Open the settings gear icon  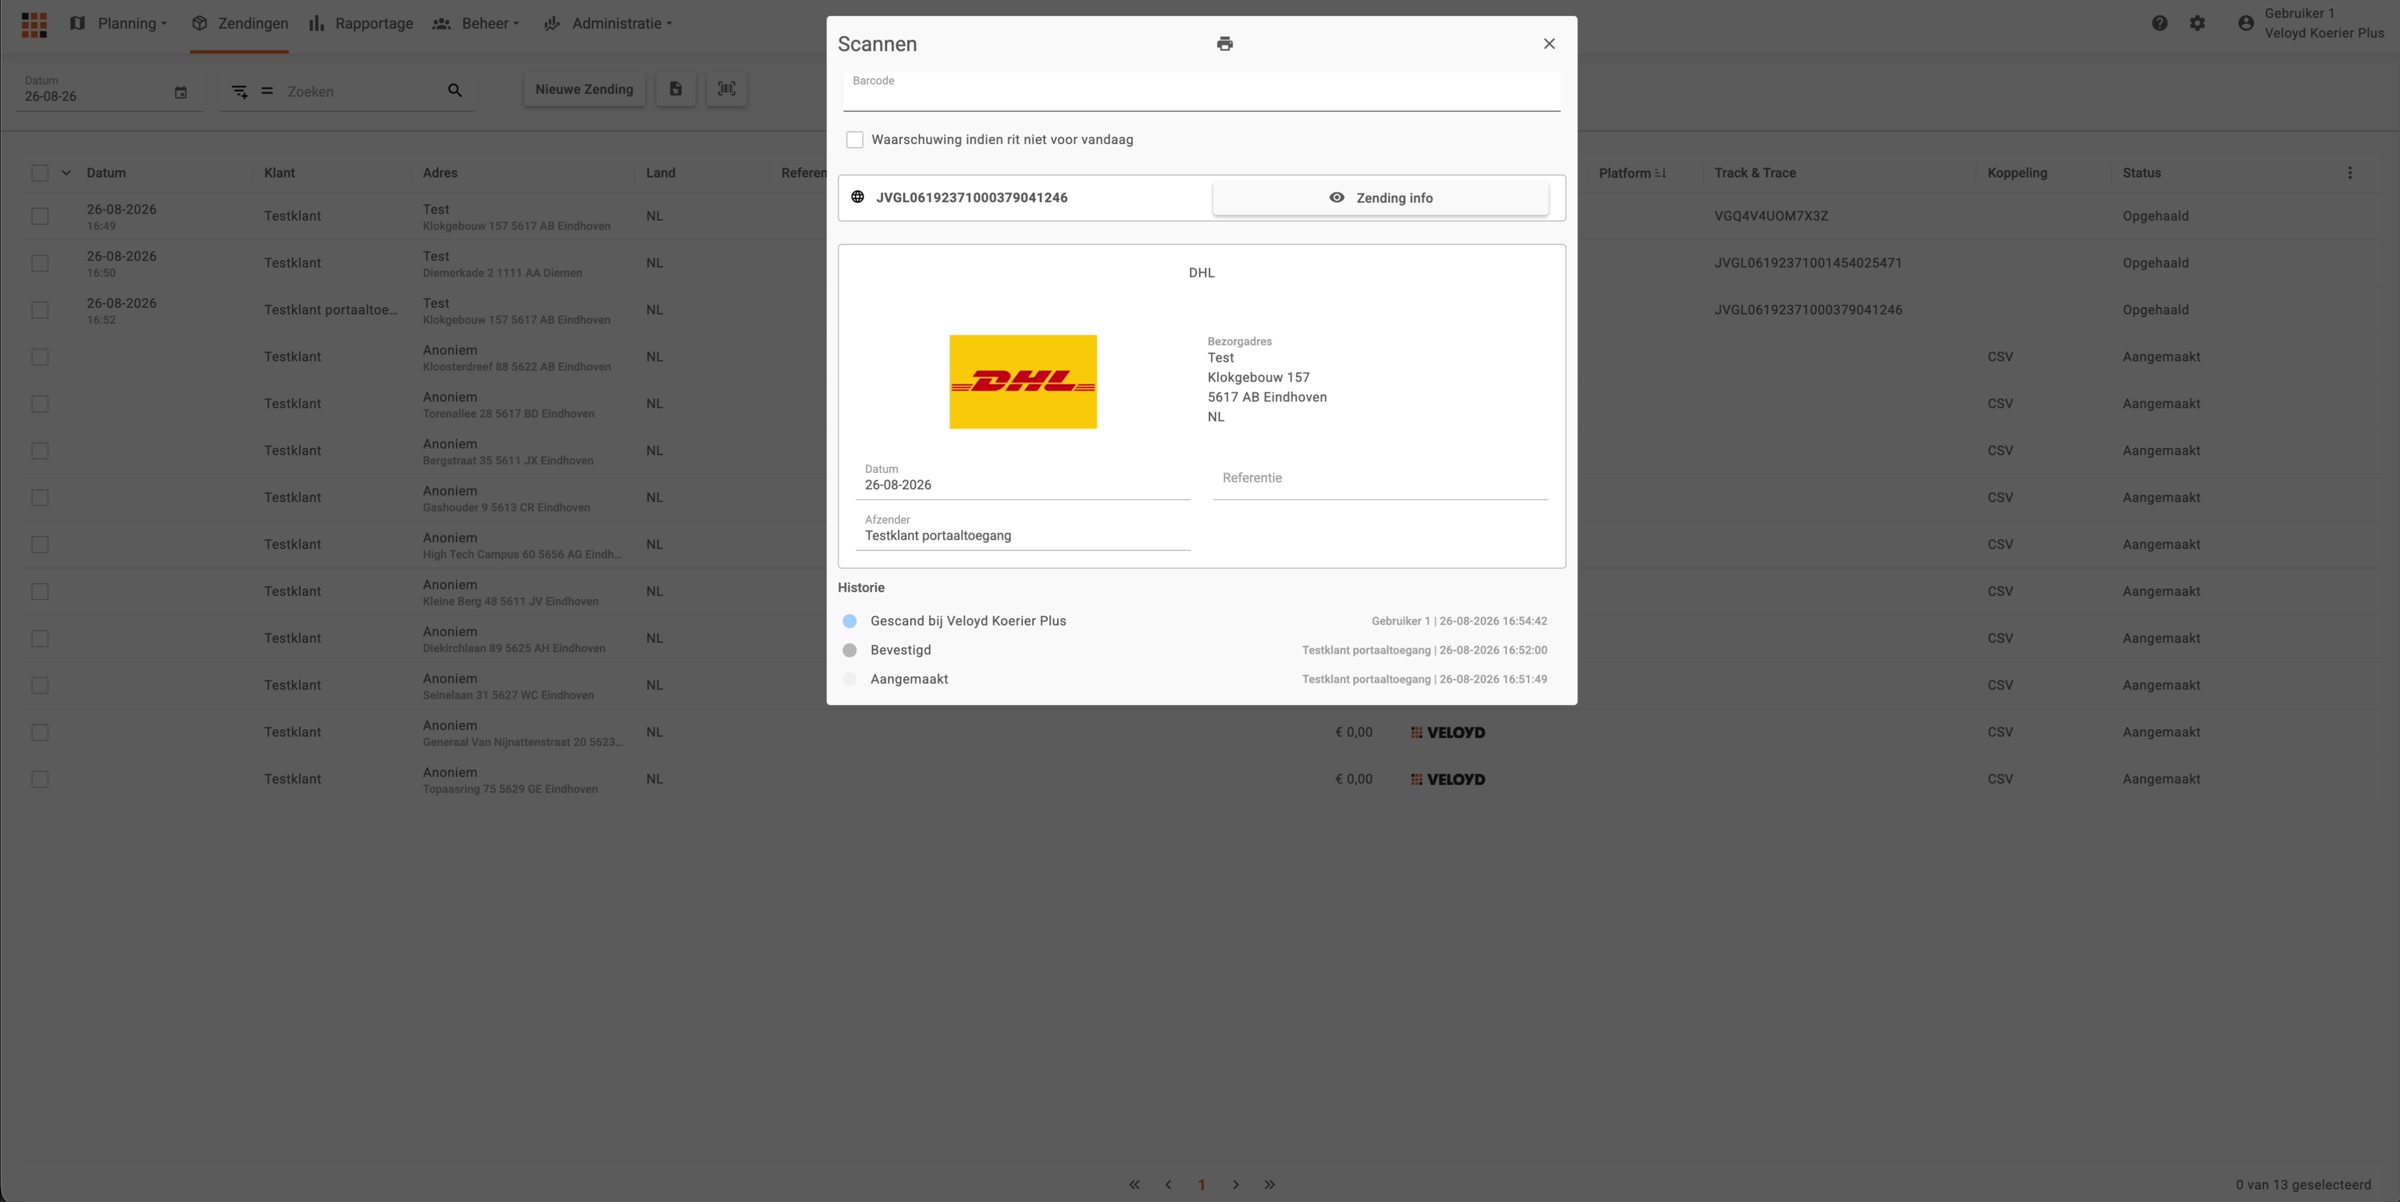2197,23
